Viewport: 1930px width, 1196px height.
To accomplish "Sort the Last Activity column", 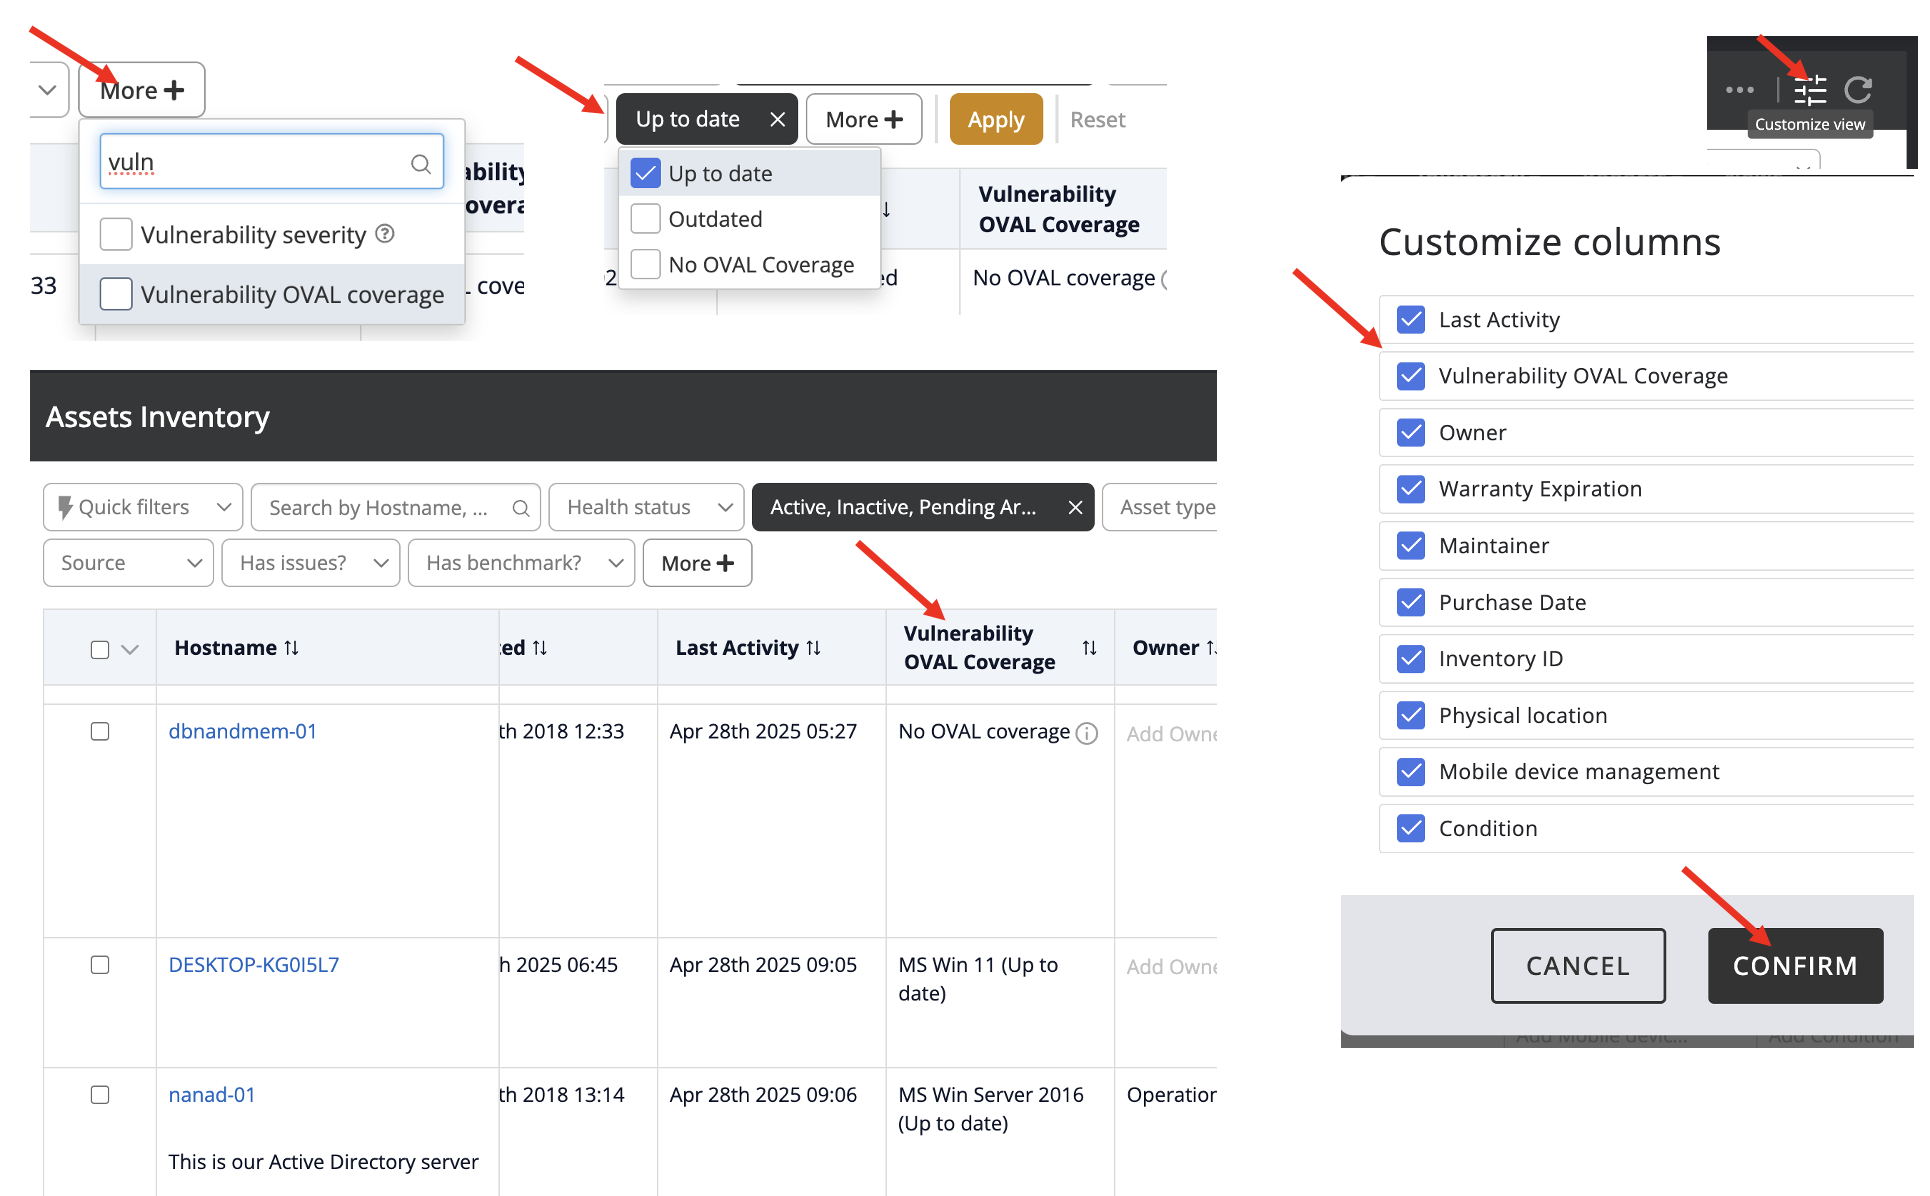I will pos(814,648).
